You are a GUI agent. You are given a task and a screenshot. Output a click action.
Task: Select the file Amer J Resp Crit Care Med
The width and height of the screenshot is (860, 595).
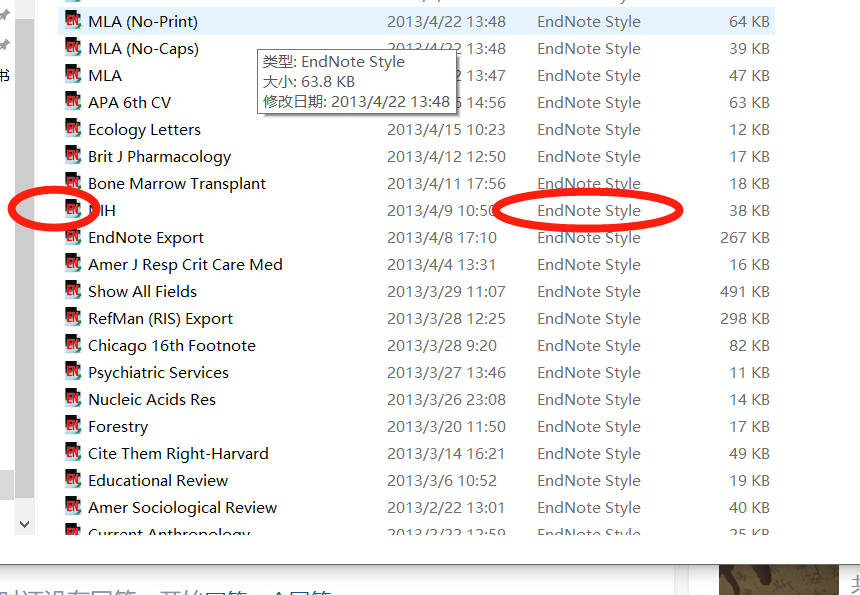point(185,264)
